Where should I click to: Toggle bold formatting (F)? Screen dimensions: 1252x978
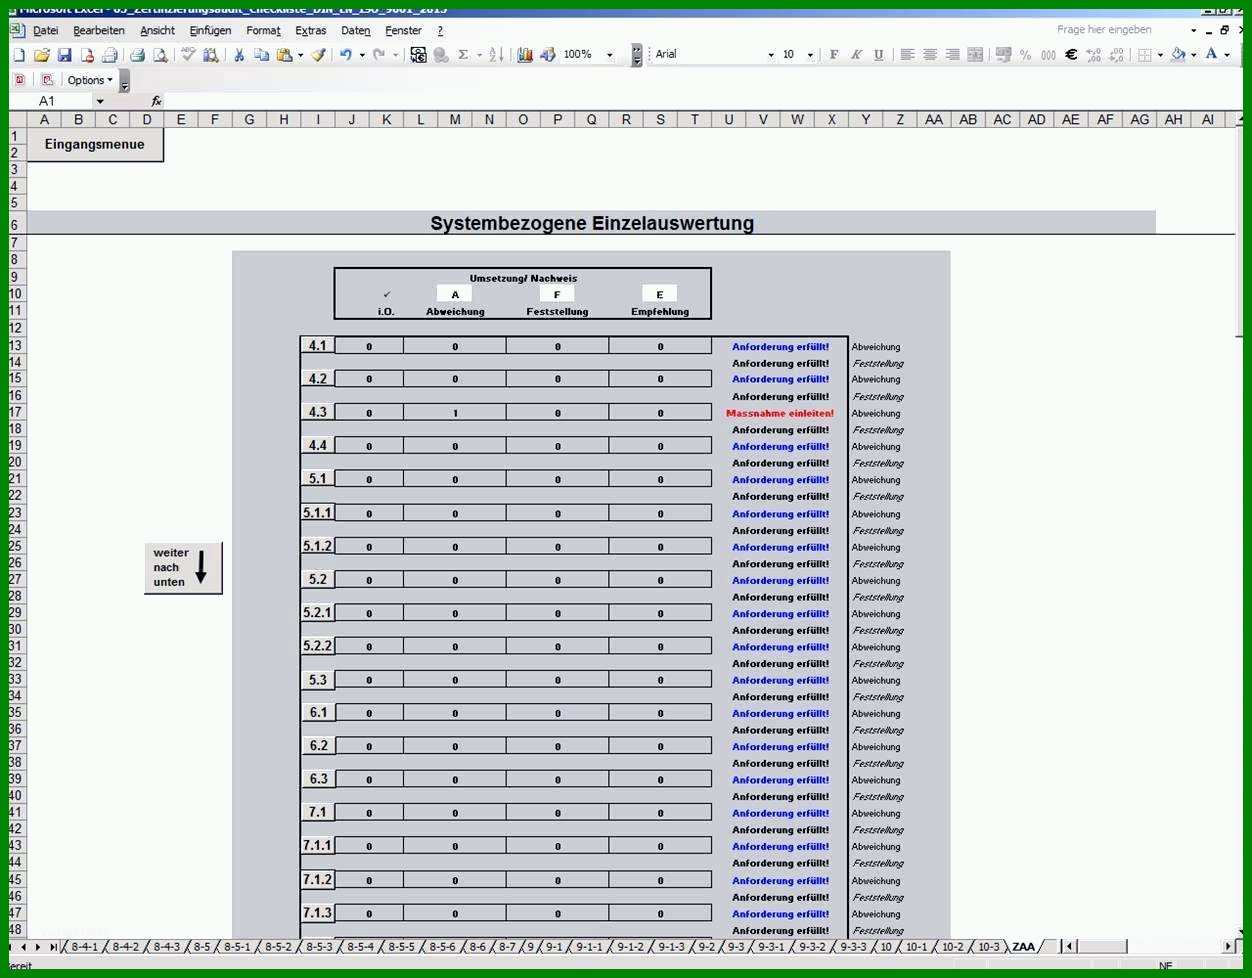(834, 55)
